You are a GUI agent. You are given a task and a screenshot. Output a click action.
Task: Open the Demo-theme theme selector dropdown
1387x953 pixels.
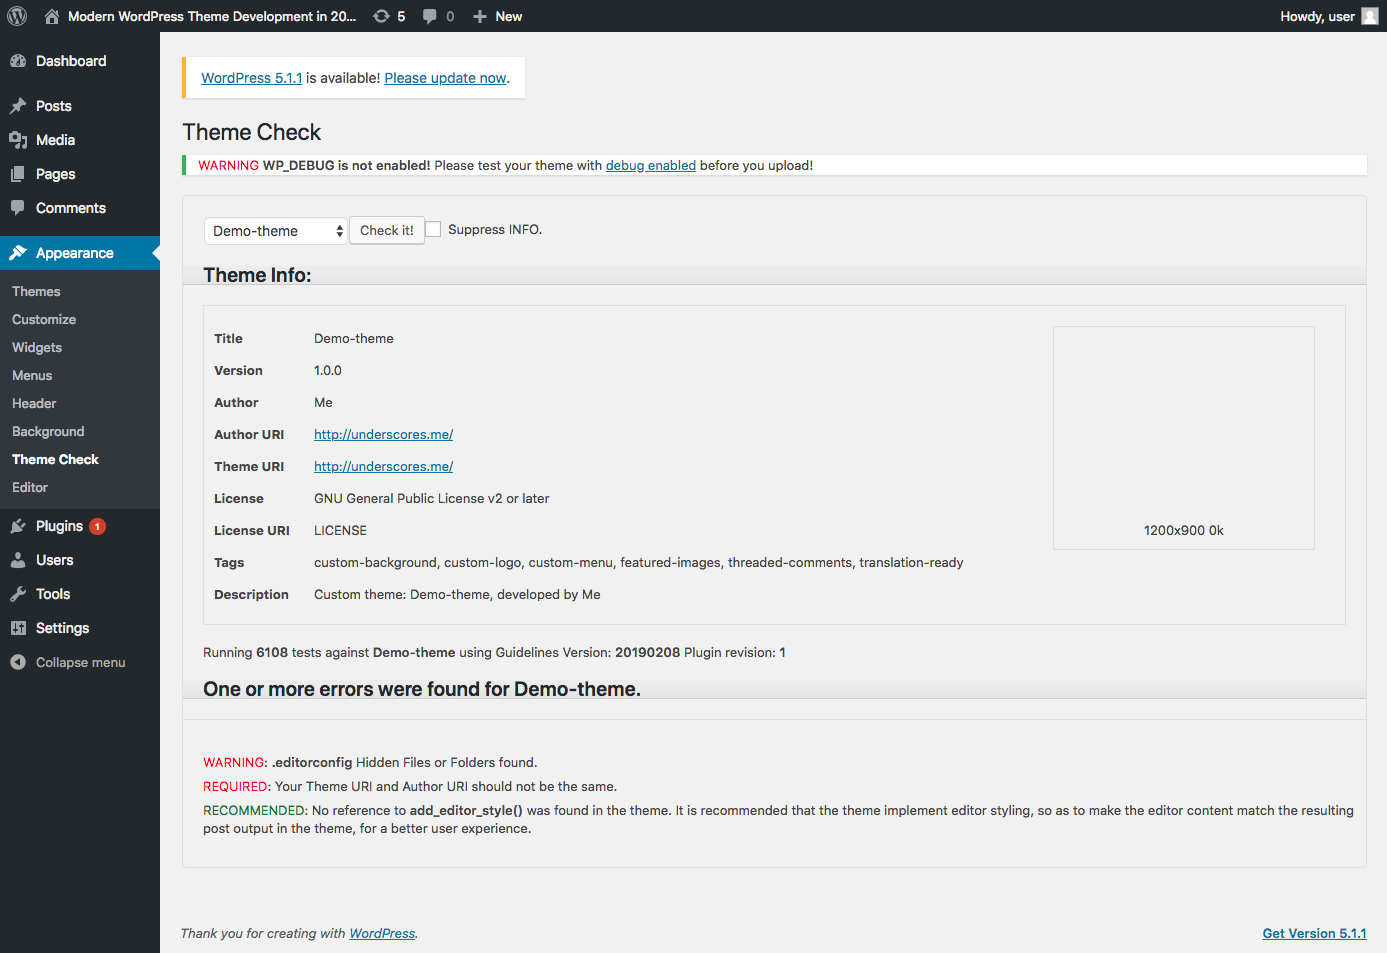(x=276, y=231)
